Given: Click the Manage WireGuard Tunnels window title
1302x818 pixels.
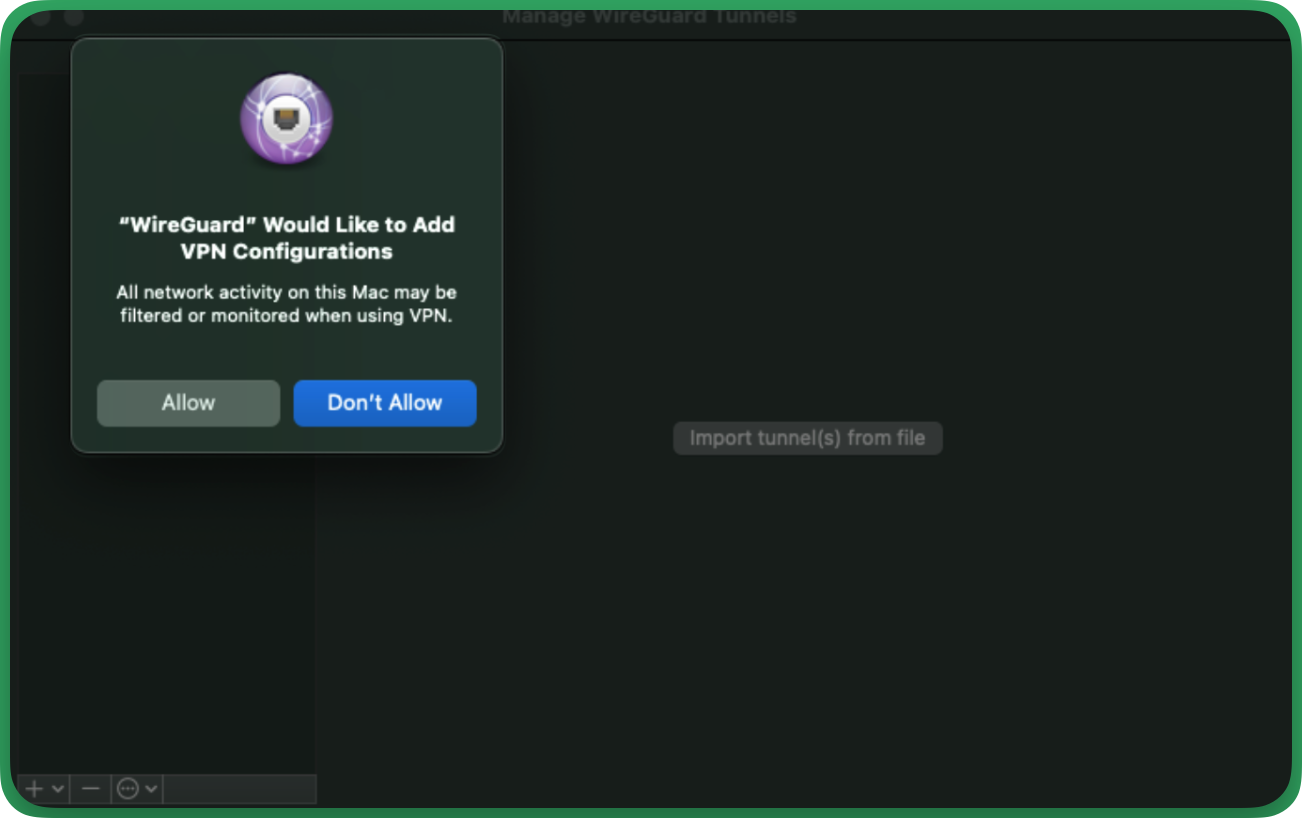Looking at the screenshot, I should point(649,17).
